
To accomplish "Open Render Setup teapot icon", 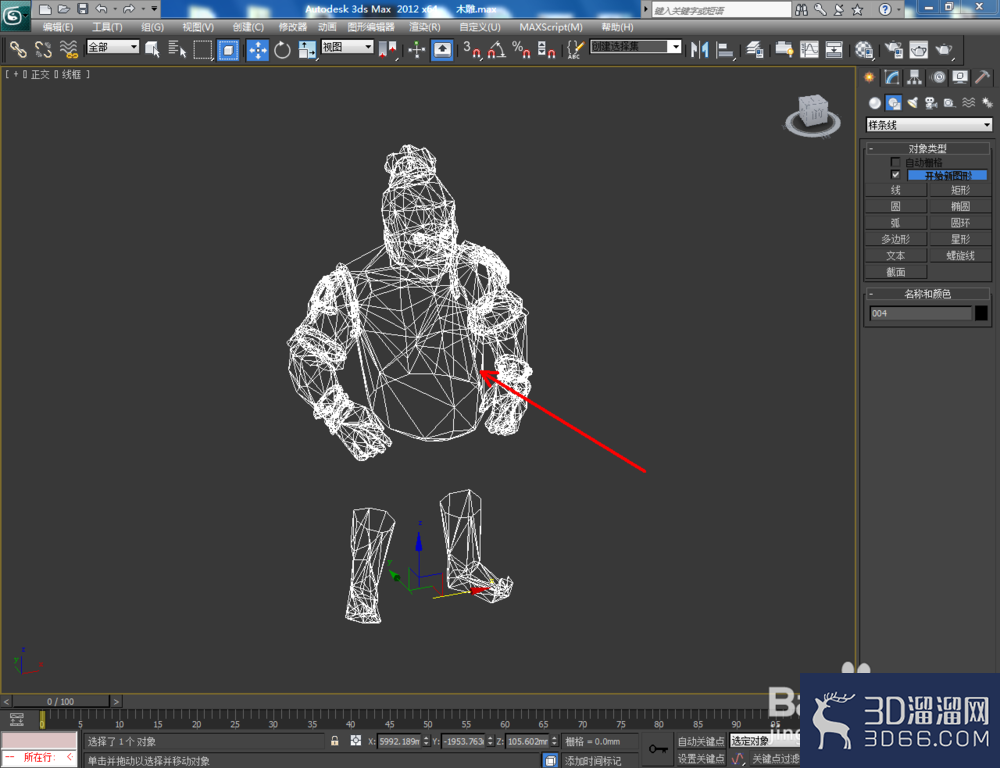I will [893, 49].
